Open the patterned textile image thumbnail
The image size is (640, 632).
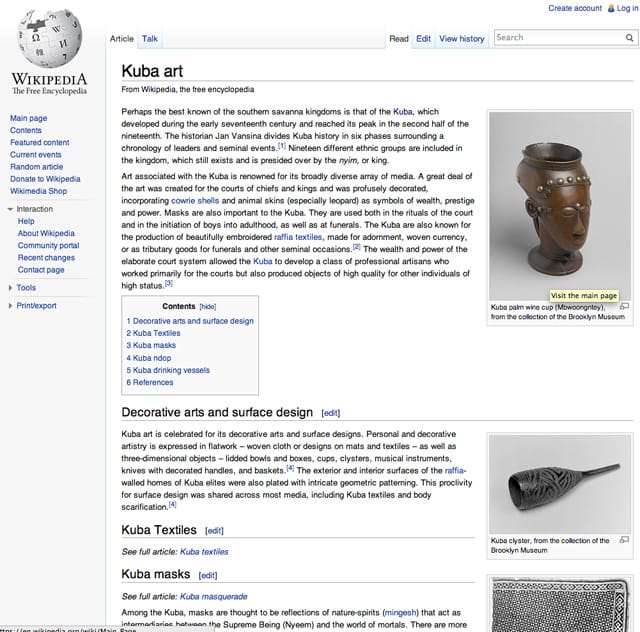[x=560, y=605]
